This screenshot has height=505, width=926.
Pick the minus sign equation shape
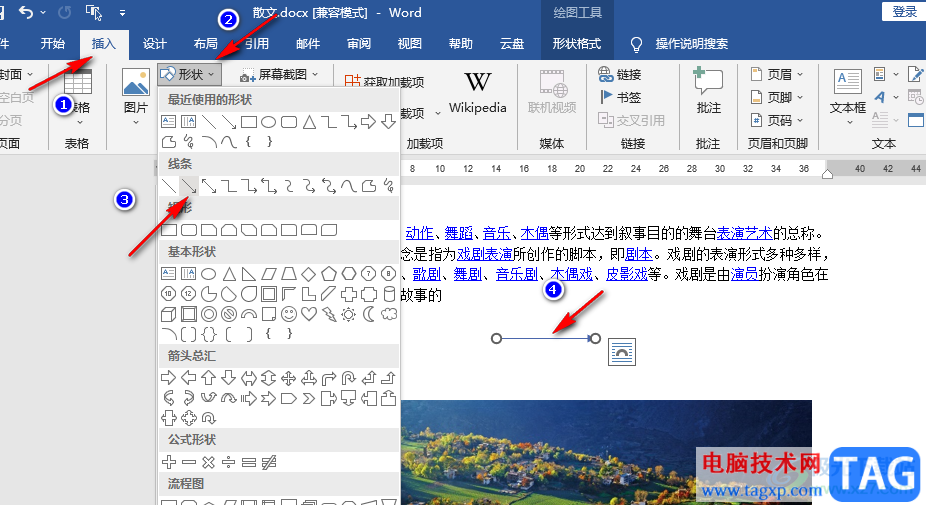pos(188,462)
